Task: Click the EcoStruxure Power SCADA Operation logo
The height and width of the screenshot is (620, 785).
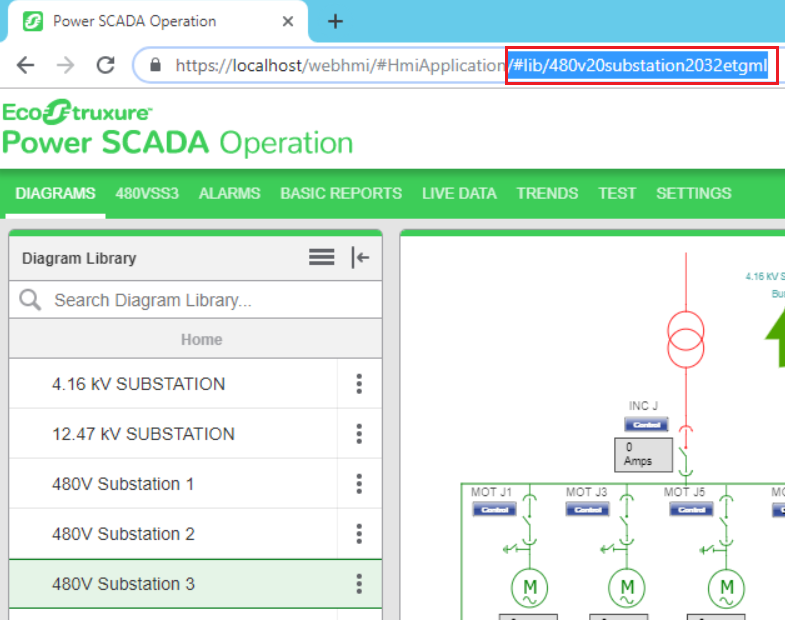Action: click(178, 128)
